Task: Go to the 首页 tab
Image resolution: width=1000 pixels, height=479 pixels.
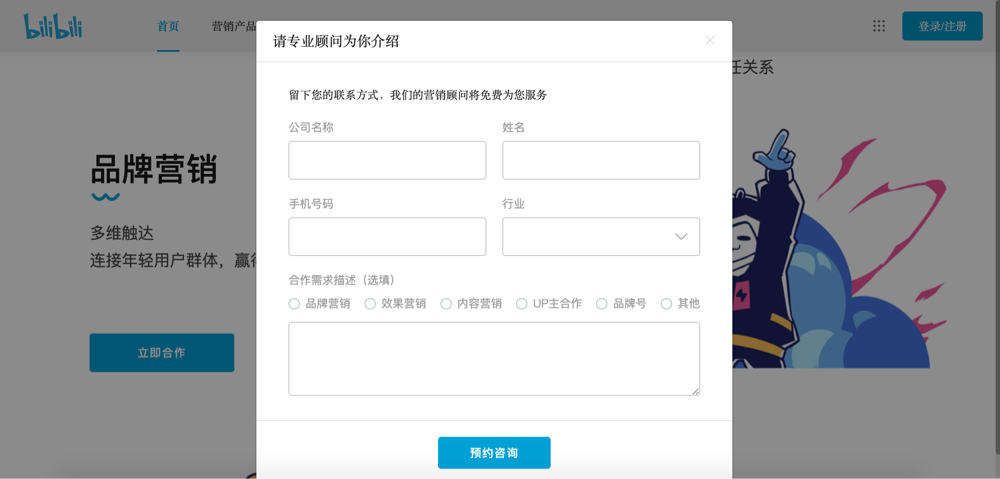Action: 168,26
